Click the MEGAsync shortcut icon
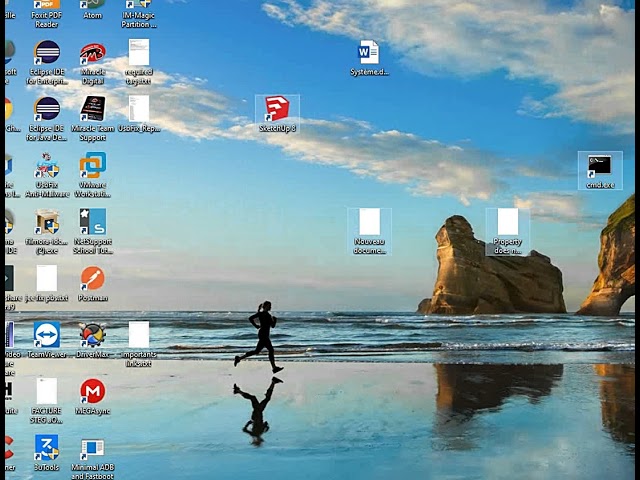Screen dimensions: 640x480 click(93, 397)
